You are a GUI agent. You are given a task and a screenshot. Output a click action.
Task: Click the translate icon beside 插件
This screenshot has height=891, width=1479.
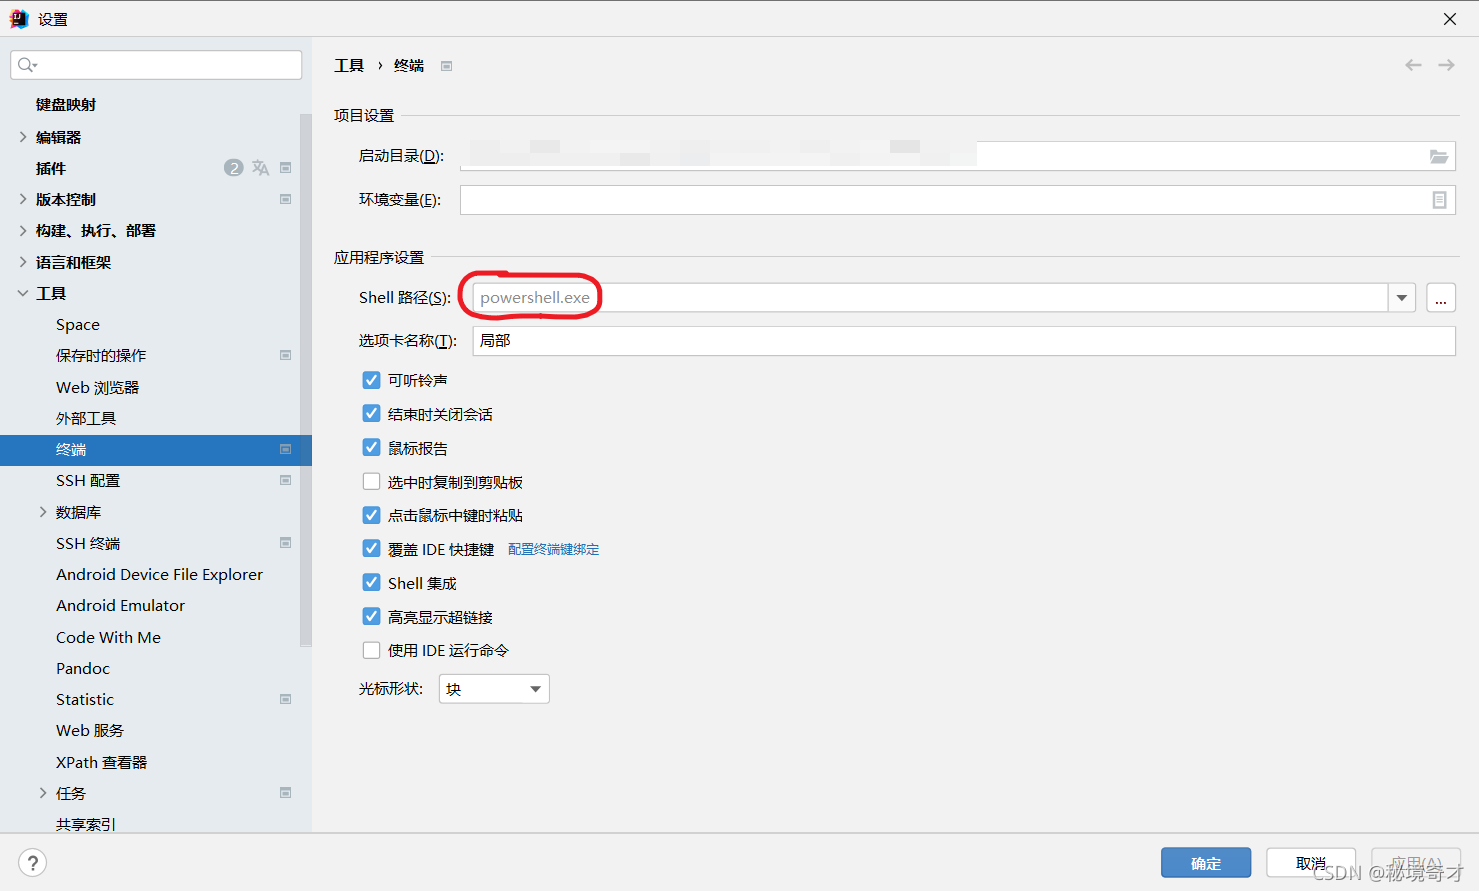pos(261,168)
